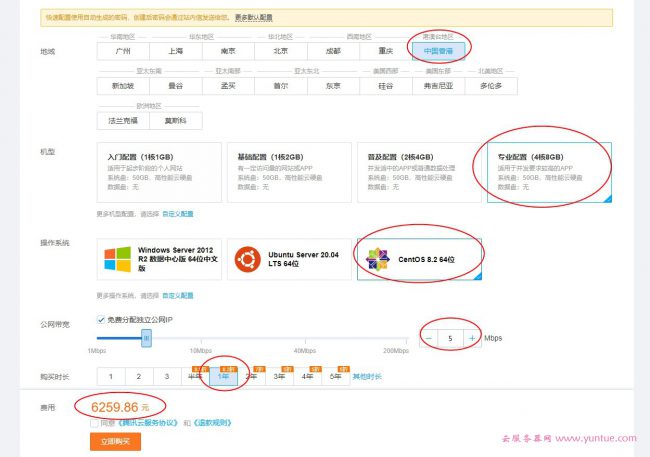Select the 1年 purchase duration tab
This screenshot has height=457, width=650.
223,377
